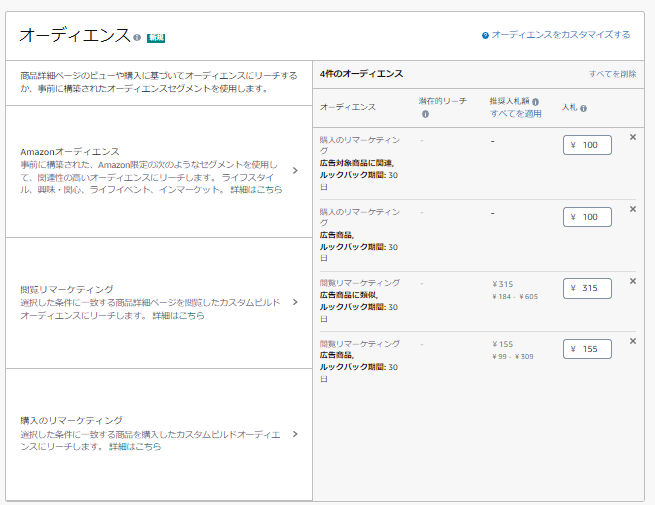The width and height of the screenshot is (655, 505).
Task: Click the suggested bid ¥155 value
Action: coord(503,344)
